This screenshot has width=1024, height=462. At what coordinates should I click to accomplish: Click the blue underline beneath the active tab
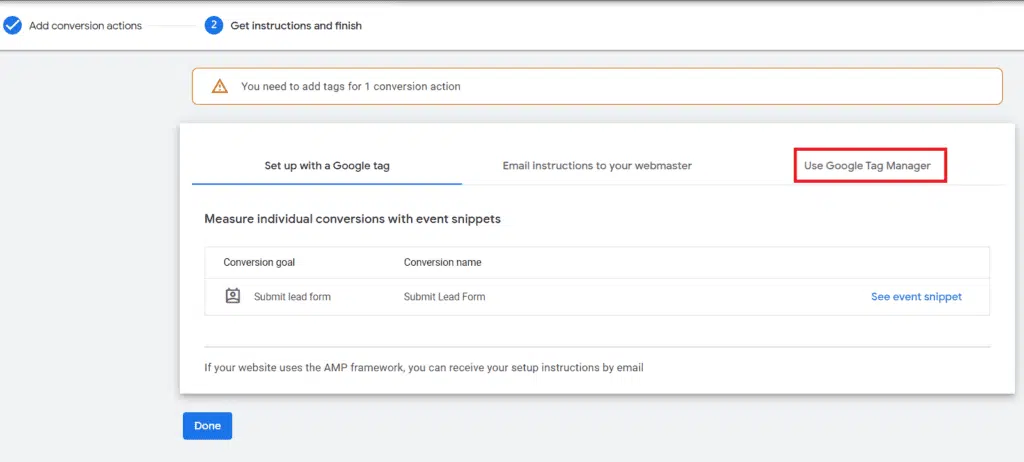pos(327,184)
